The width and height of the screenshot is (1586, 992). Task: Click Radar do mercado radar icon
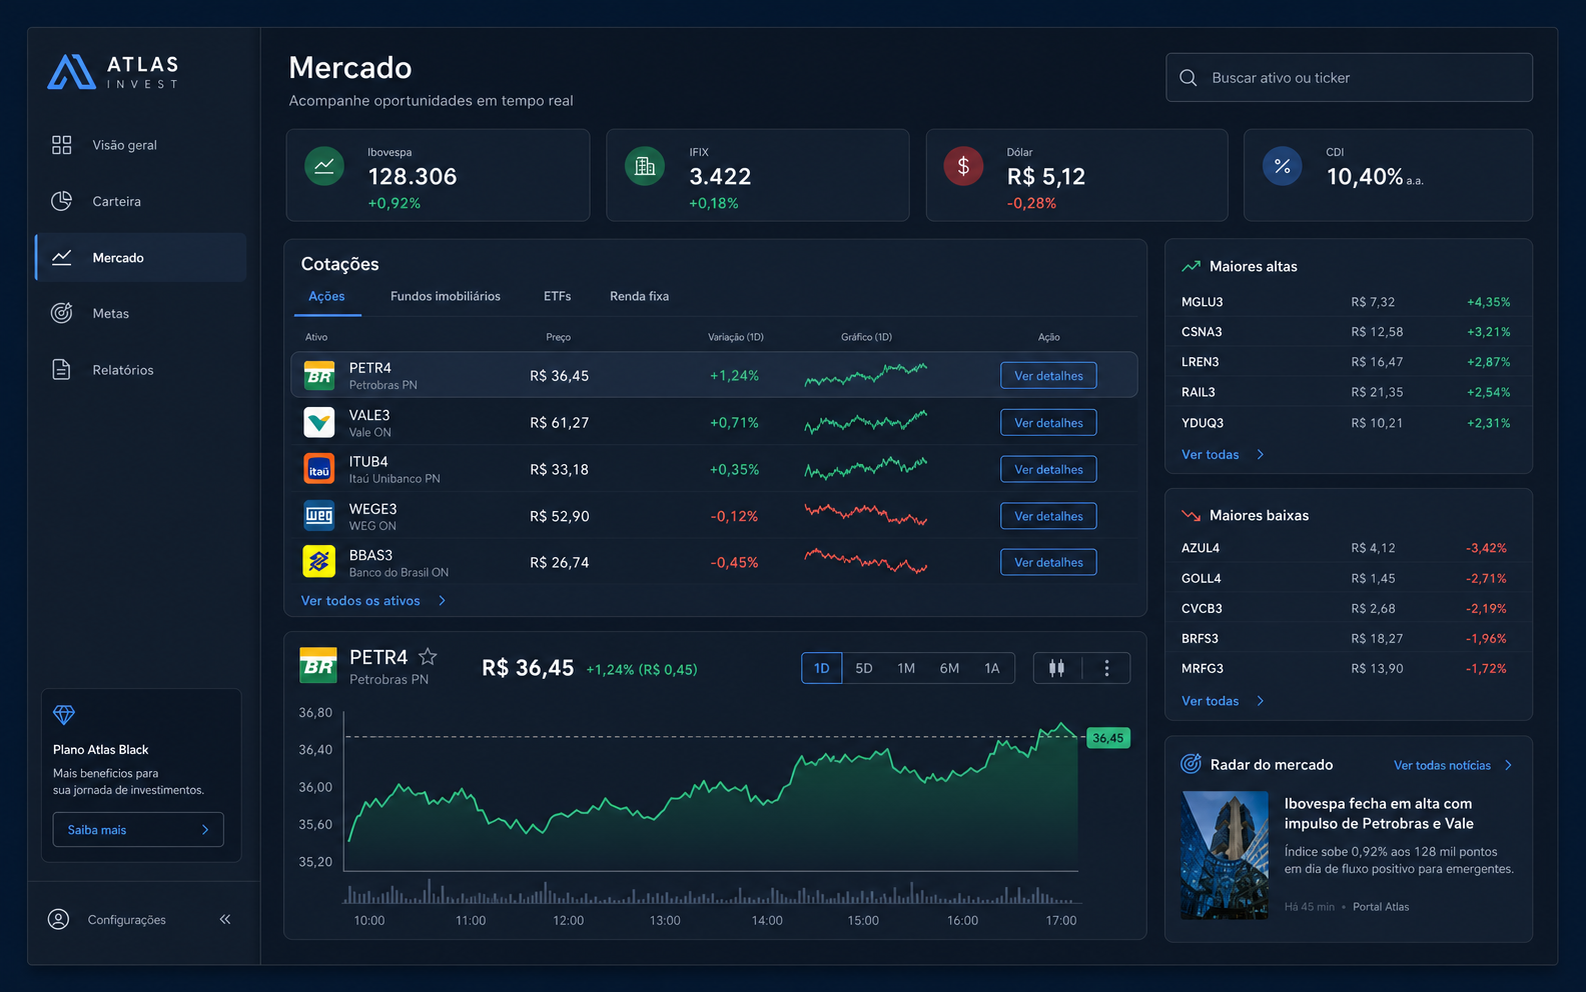1191,764
